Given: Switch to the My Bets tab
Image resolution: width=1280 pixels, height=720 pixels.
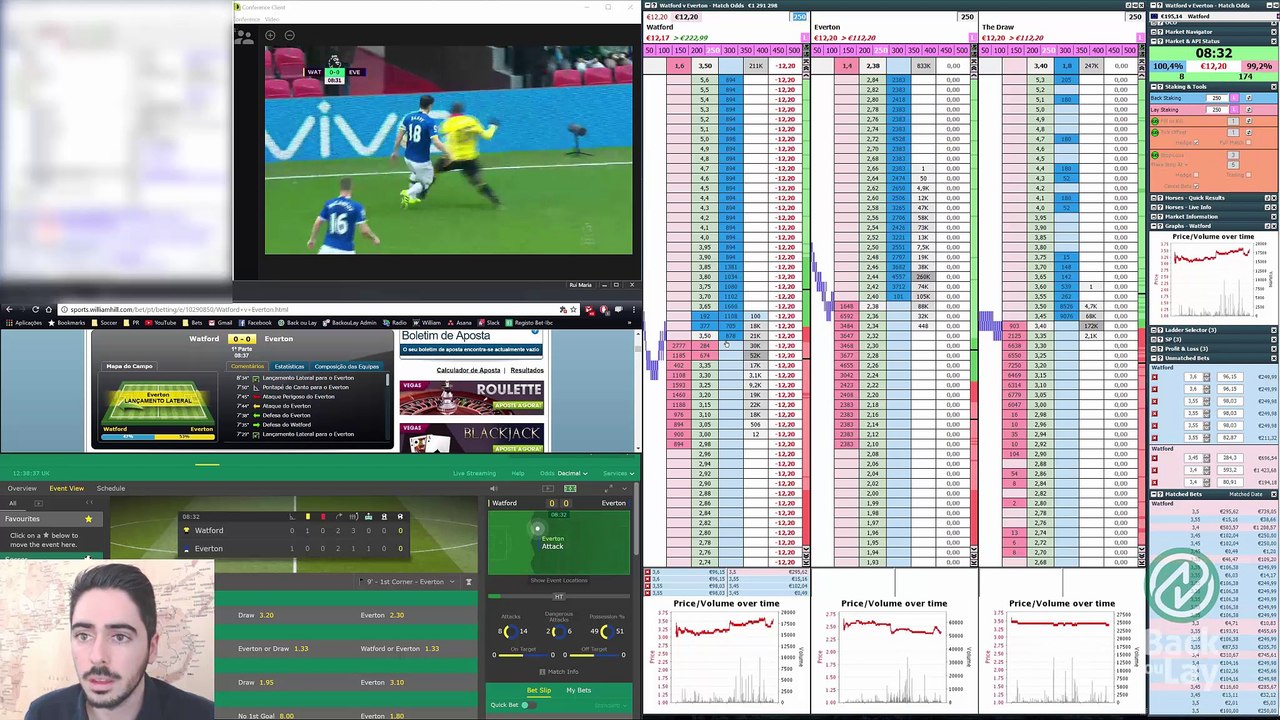Looking at the screenshot, I should click(578, 690).
